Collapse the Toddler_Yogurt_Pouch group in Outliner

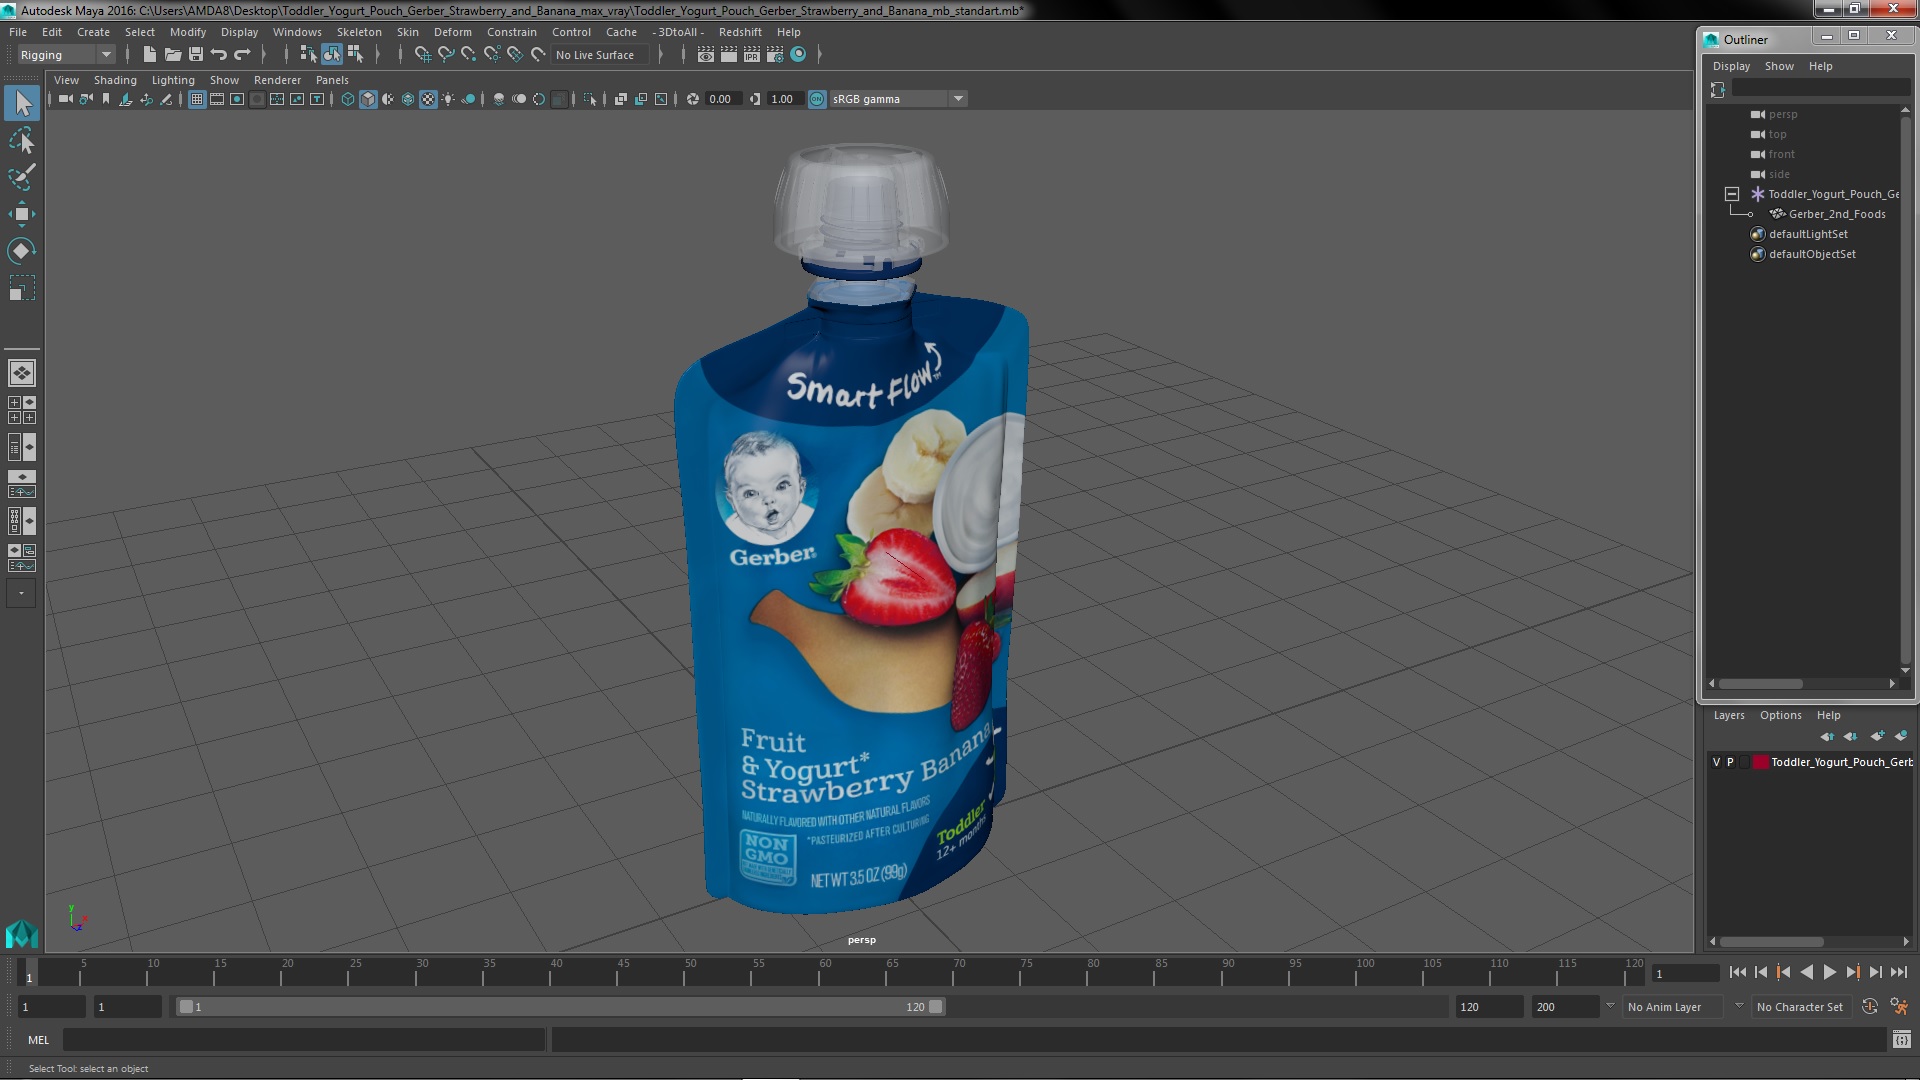coord(1732,194)
